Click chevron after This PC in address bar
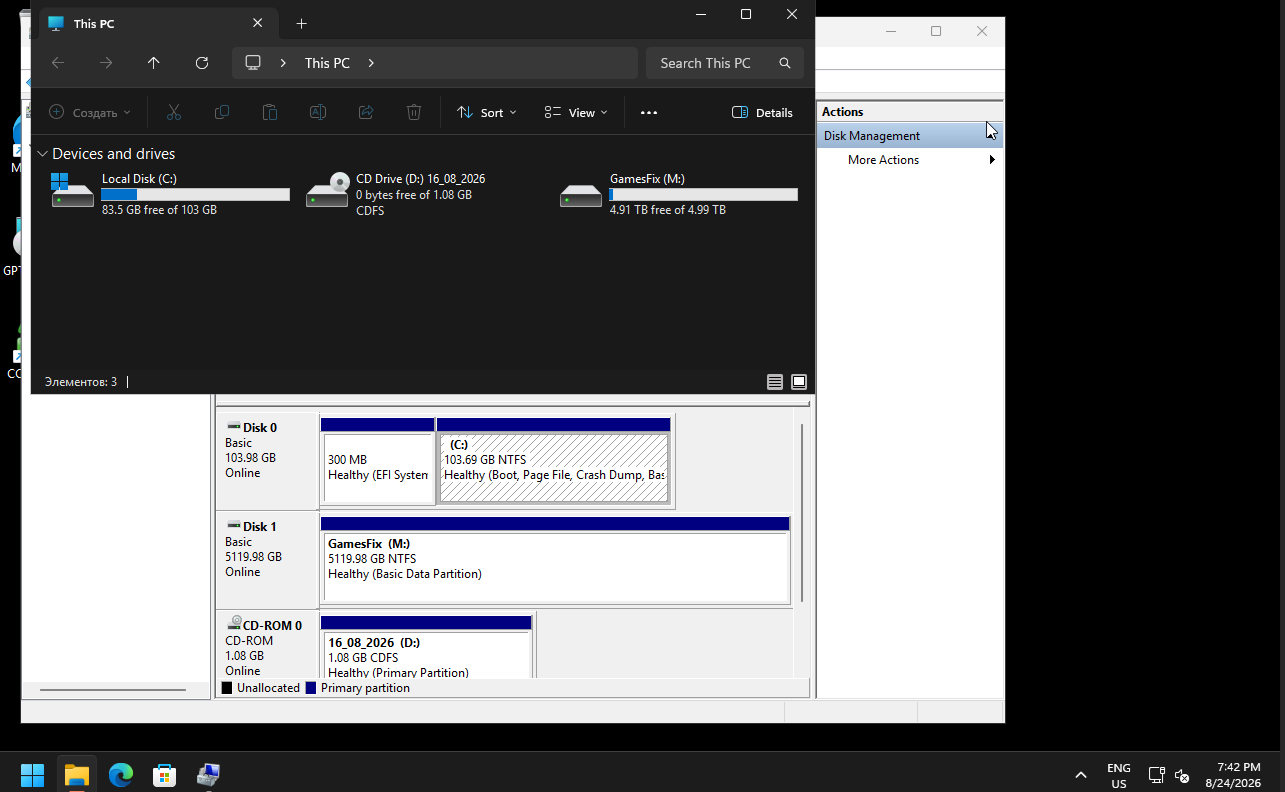 click(x=371, y=63)
